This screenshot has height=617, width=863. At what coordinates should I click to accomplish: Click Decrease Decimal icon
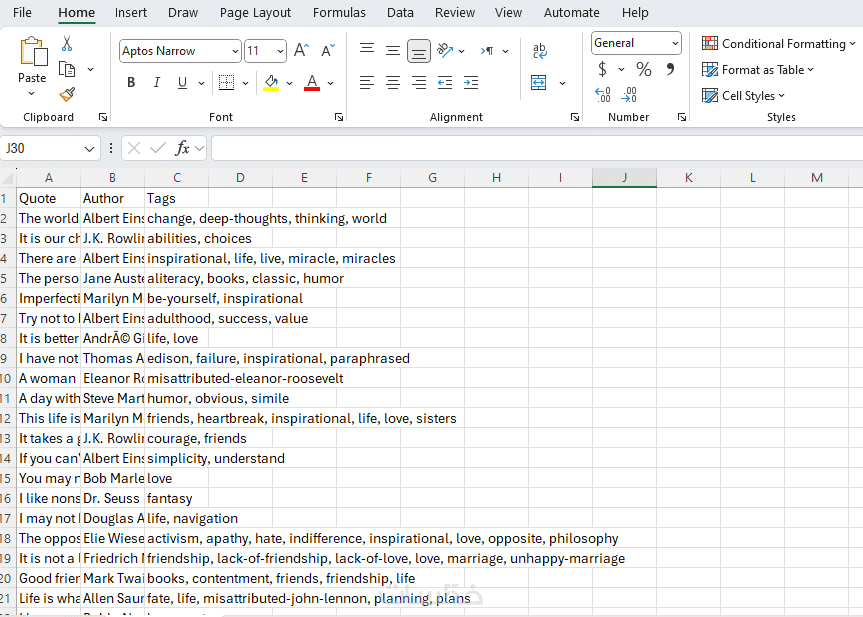[629, 95]
